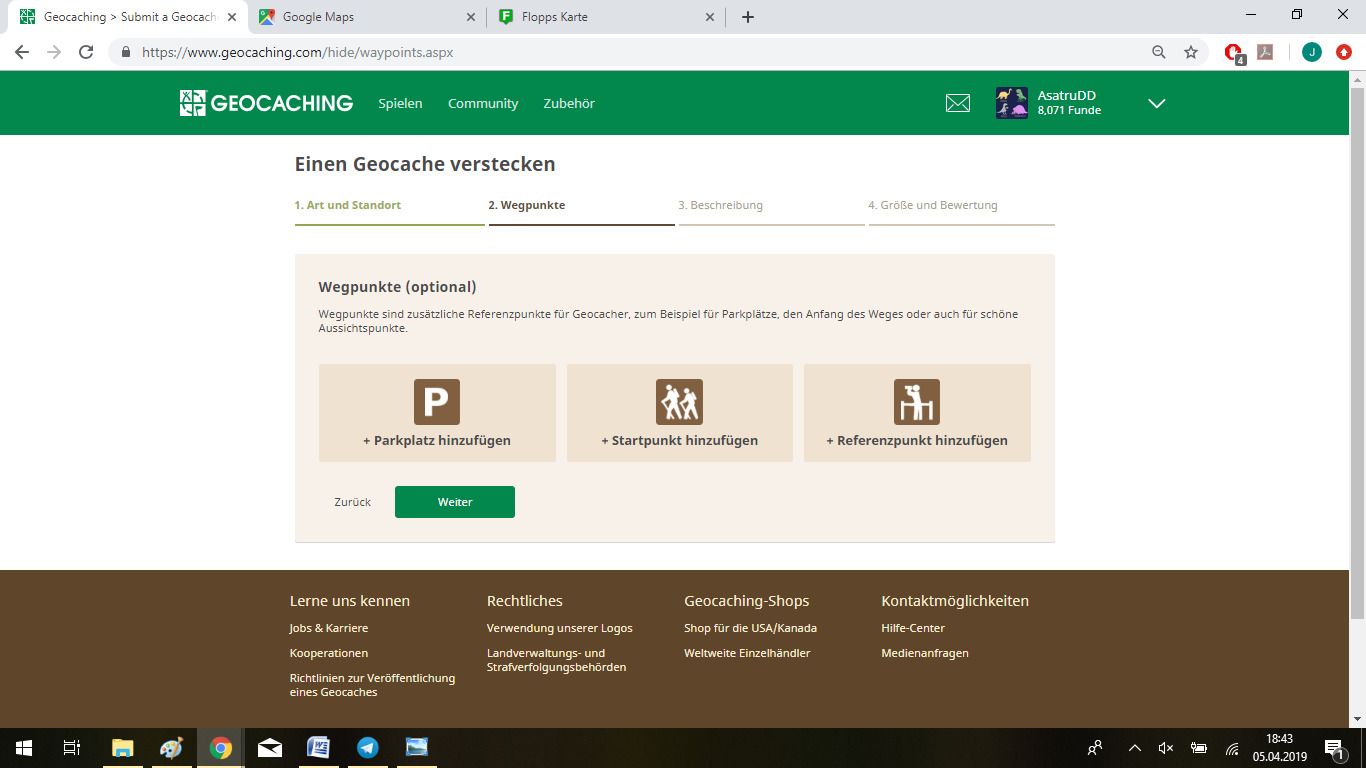Open Shop für die USA/Kanada link
Screen dimensions: 1366x768
(750, 628)
